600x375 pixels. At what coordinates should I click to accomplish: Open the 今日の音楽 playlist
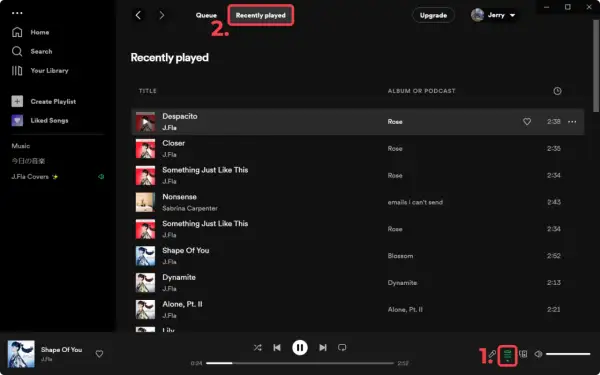click(28, 161)
